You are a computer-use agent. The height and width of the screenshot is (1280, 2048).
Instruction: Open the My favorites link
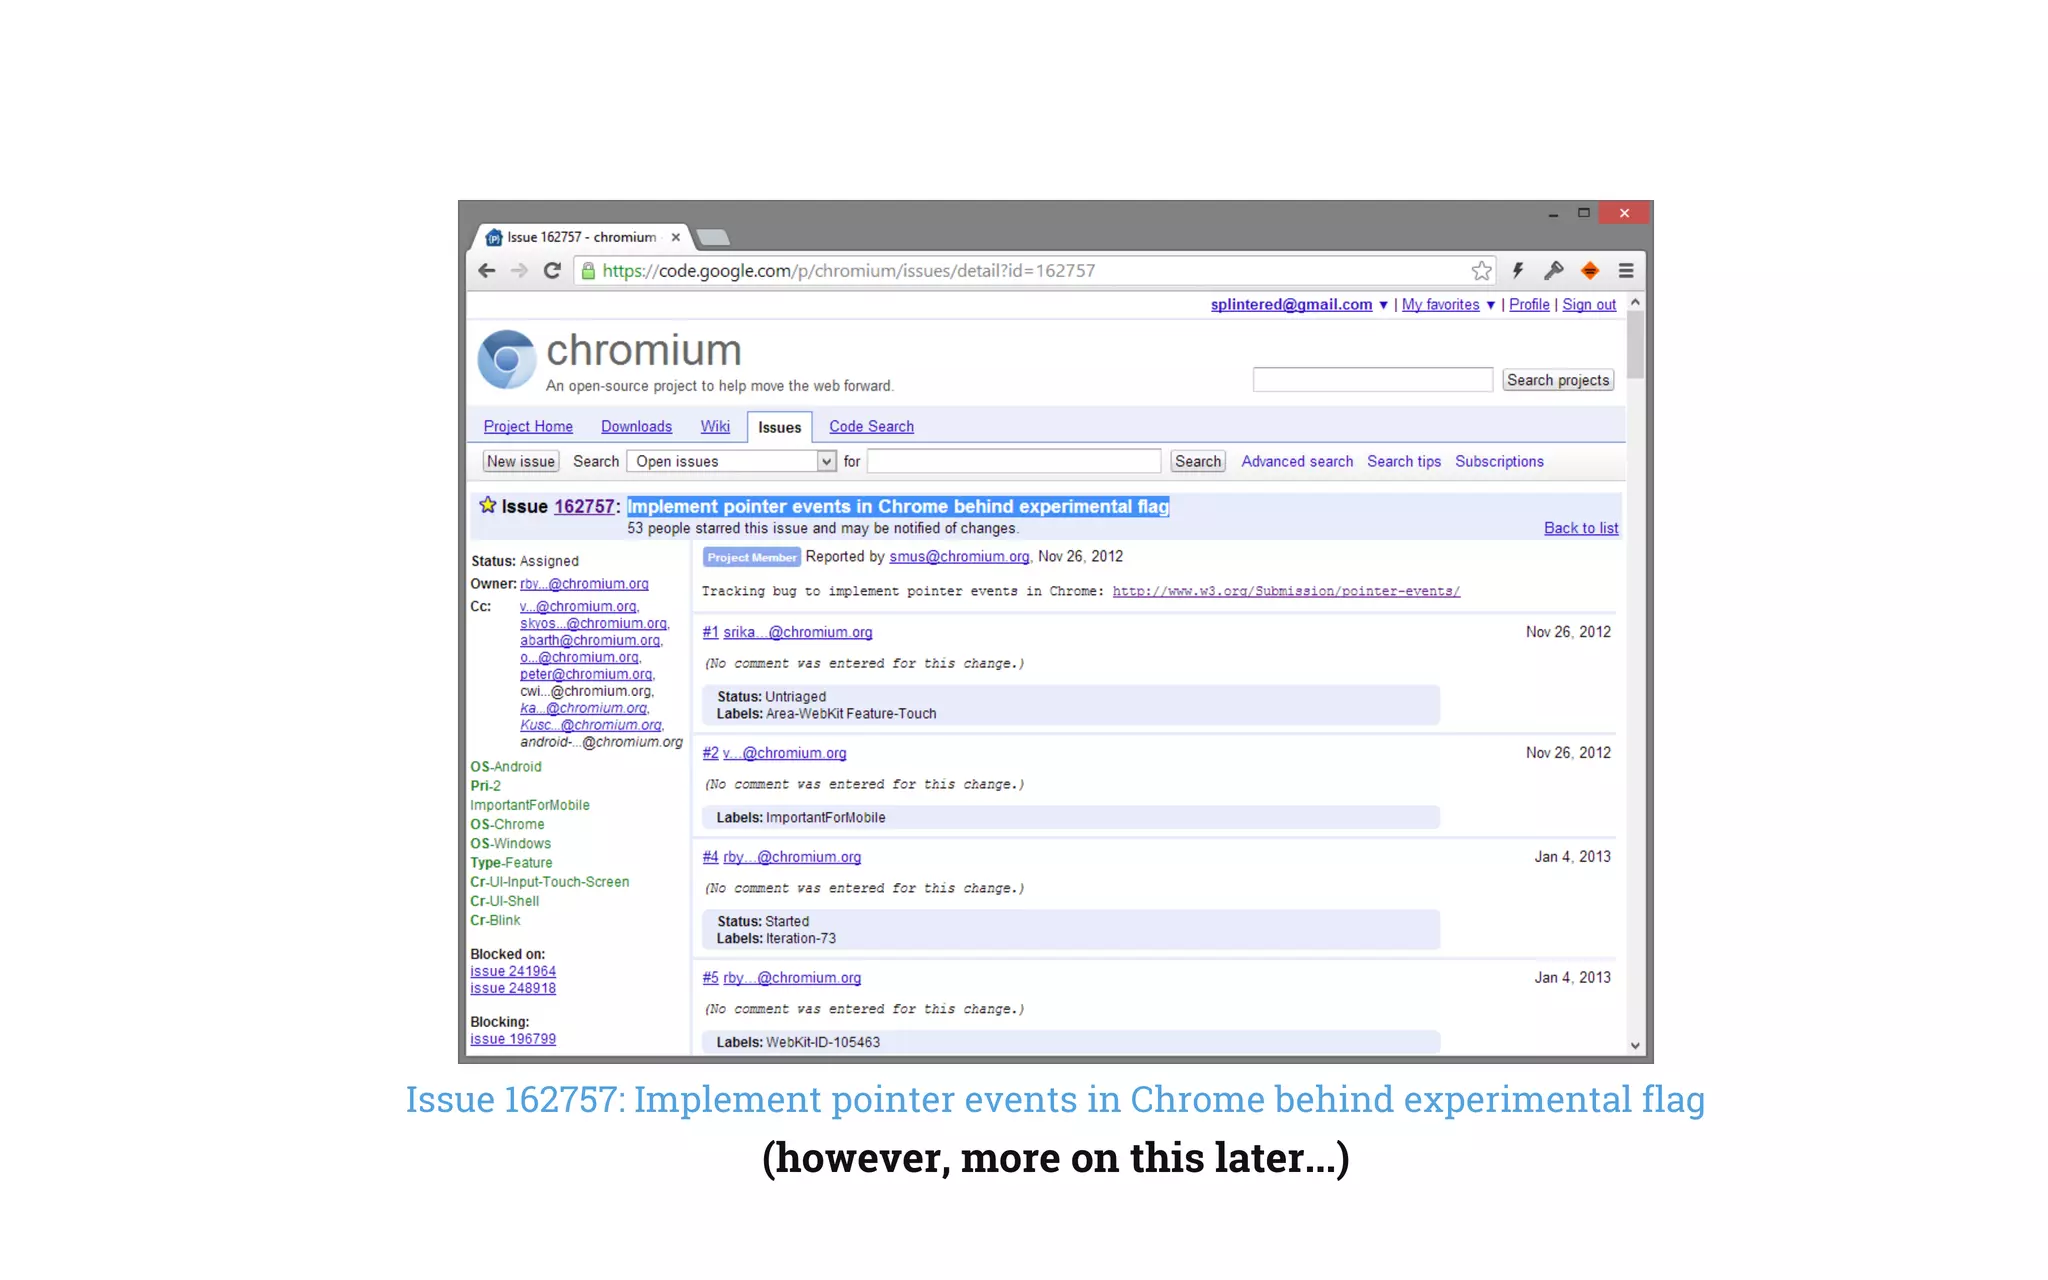tap(1440, 305)
